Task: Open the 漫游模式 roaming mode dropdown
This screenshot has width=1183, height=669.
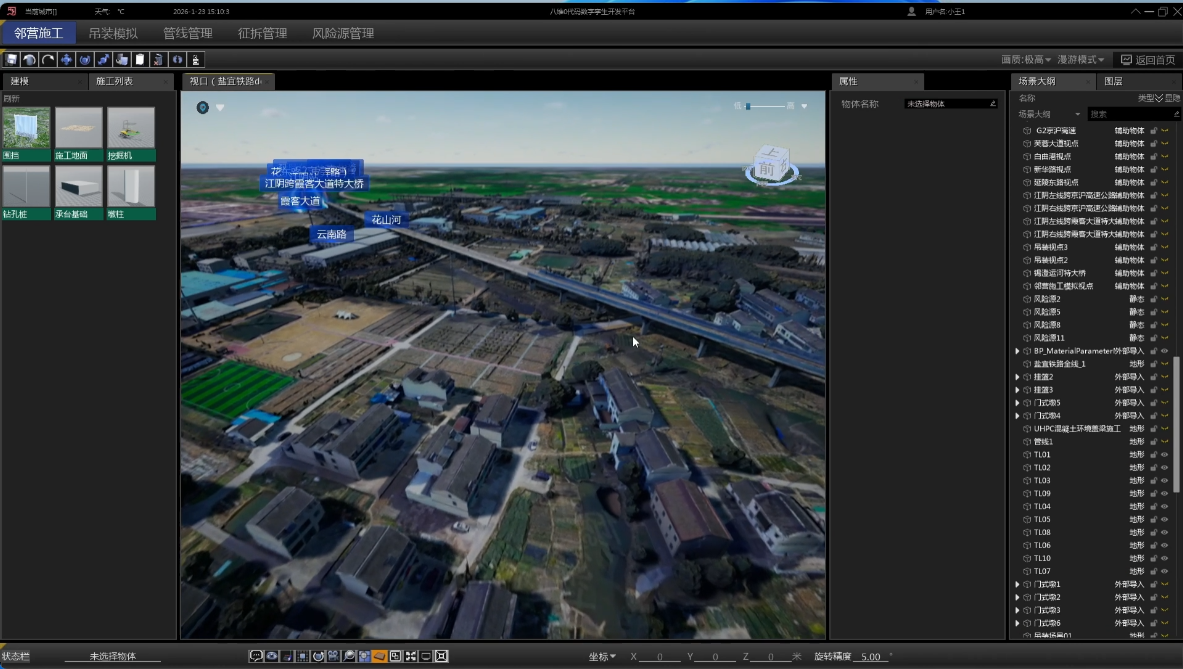Action: tap(1081, 60)
